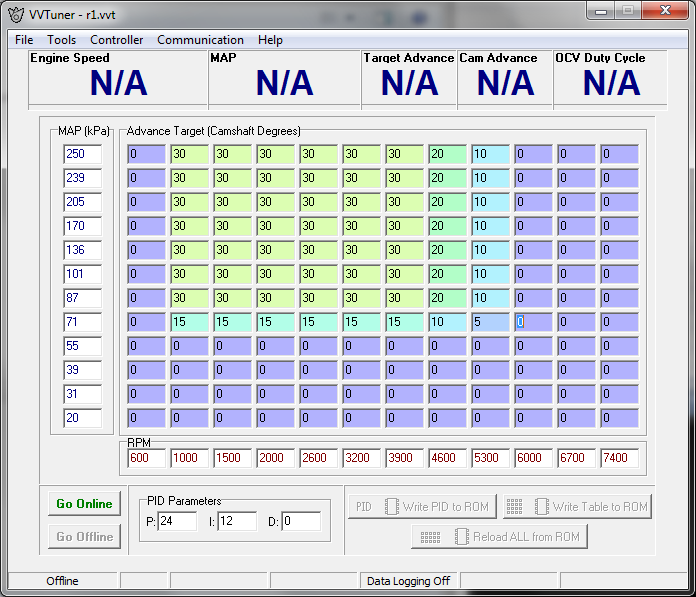Open the Communication menu
This screenshot has height=597, width=696.
(x=200, y=40)
